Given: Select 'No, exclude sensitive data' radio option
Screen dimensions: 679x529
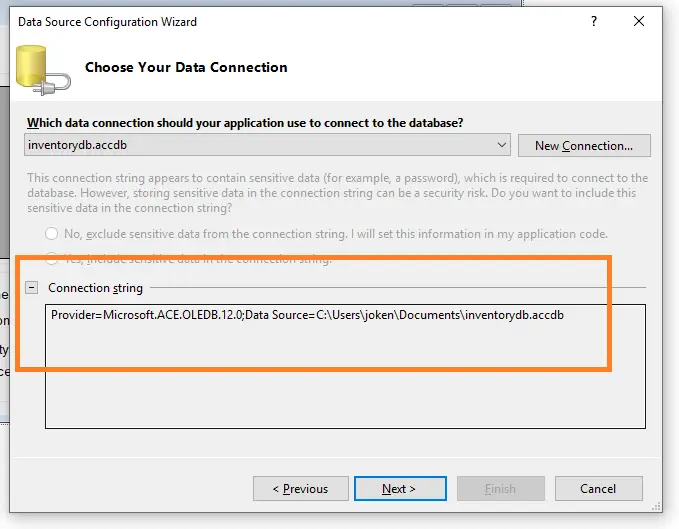Looking at the screenshot, I should [x=51, y=234].
